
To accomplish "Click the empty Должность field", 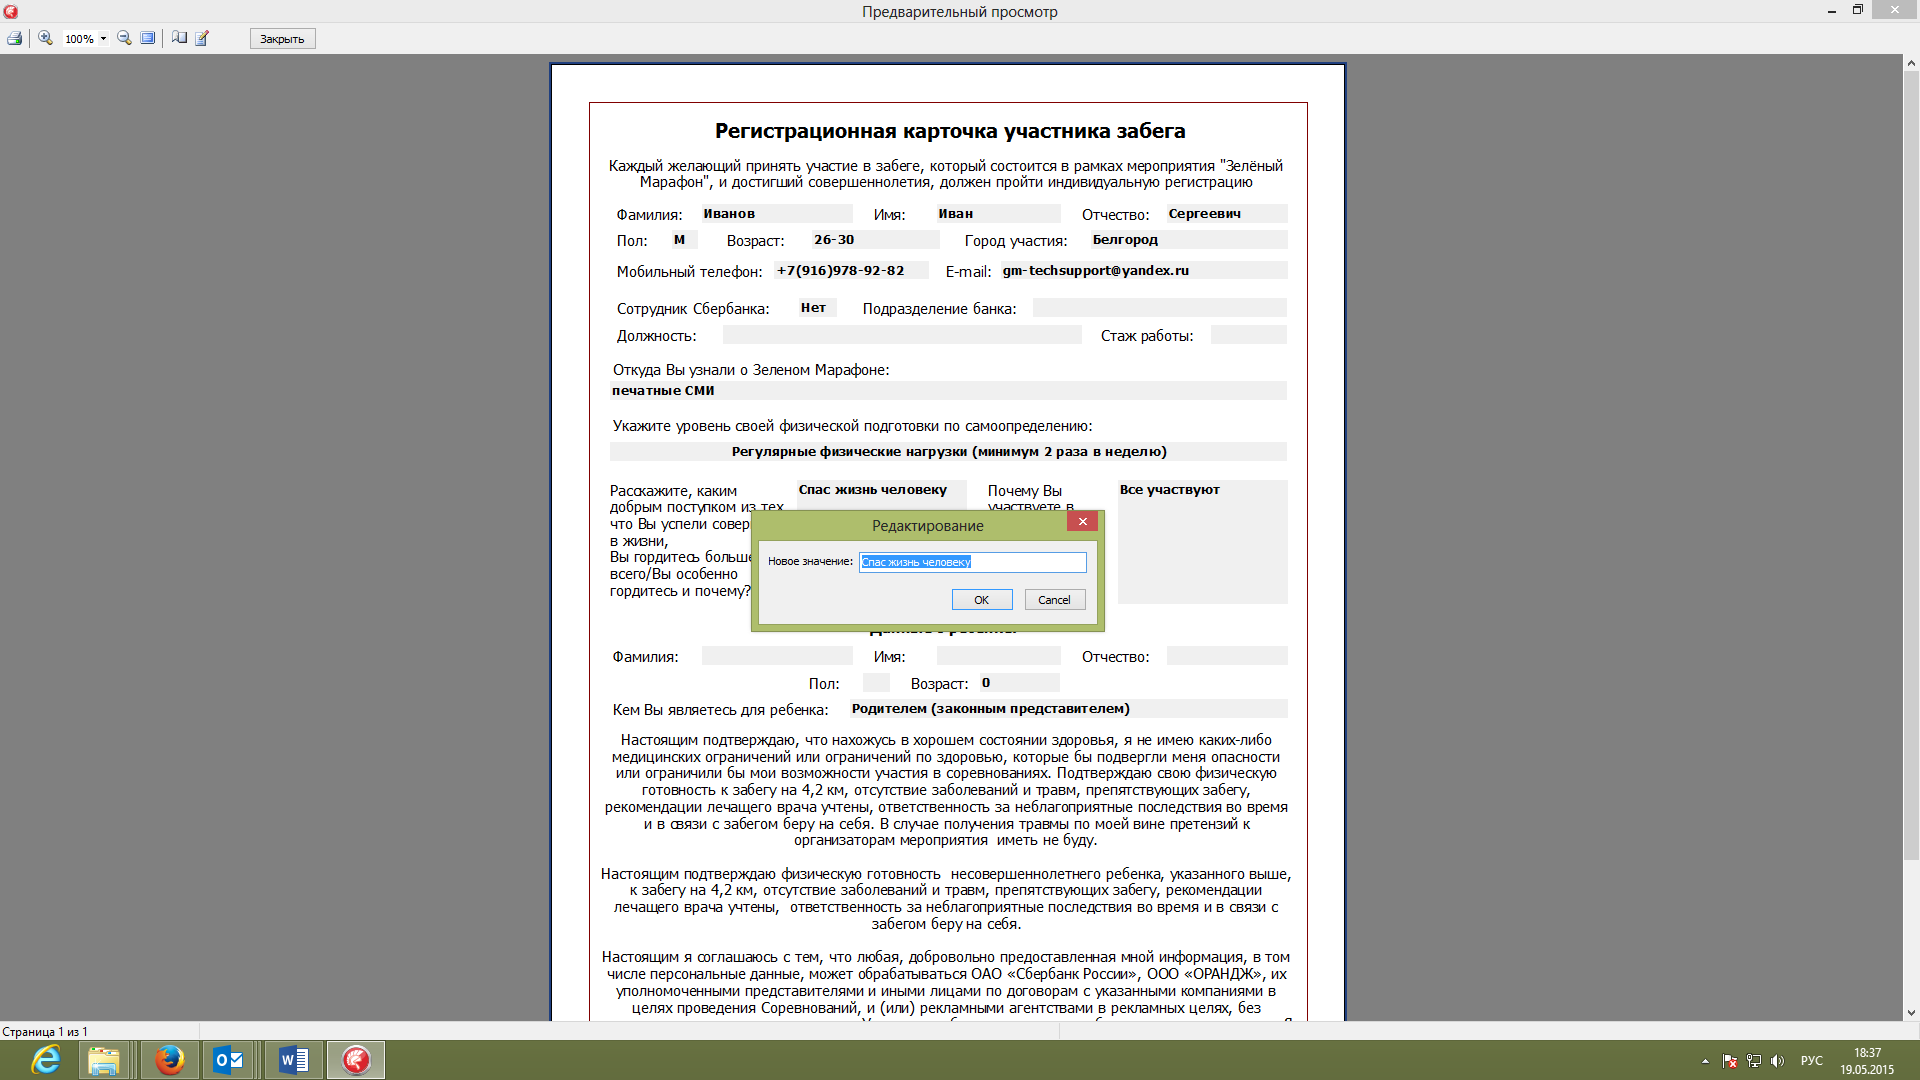I will point(902,335).
